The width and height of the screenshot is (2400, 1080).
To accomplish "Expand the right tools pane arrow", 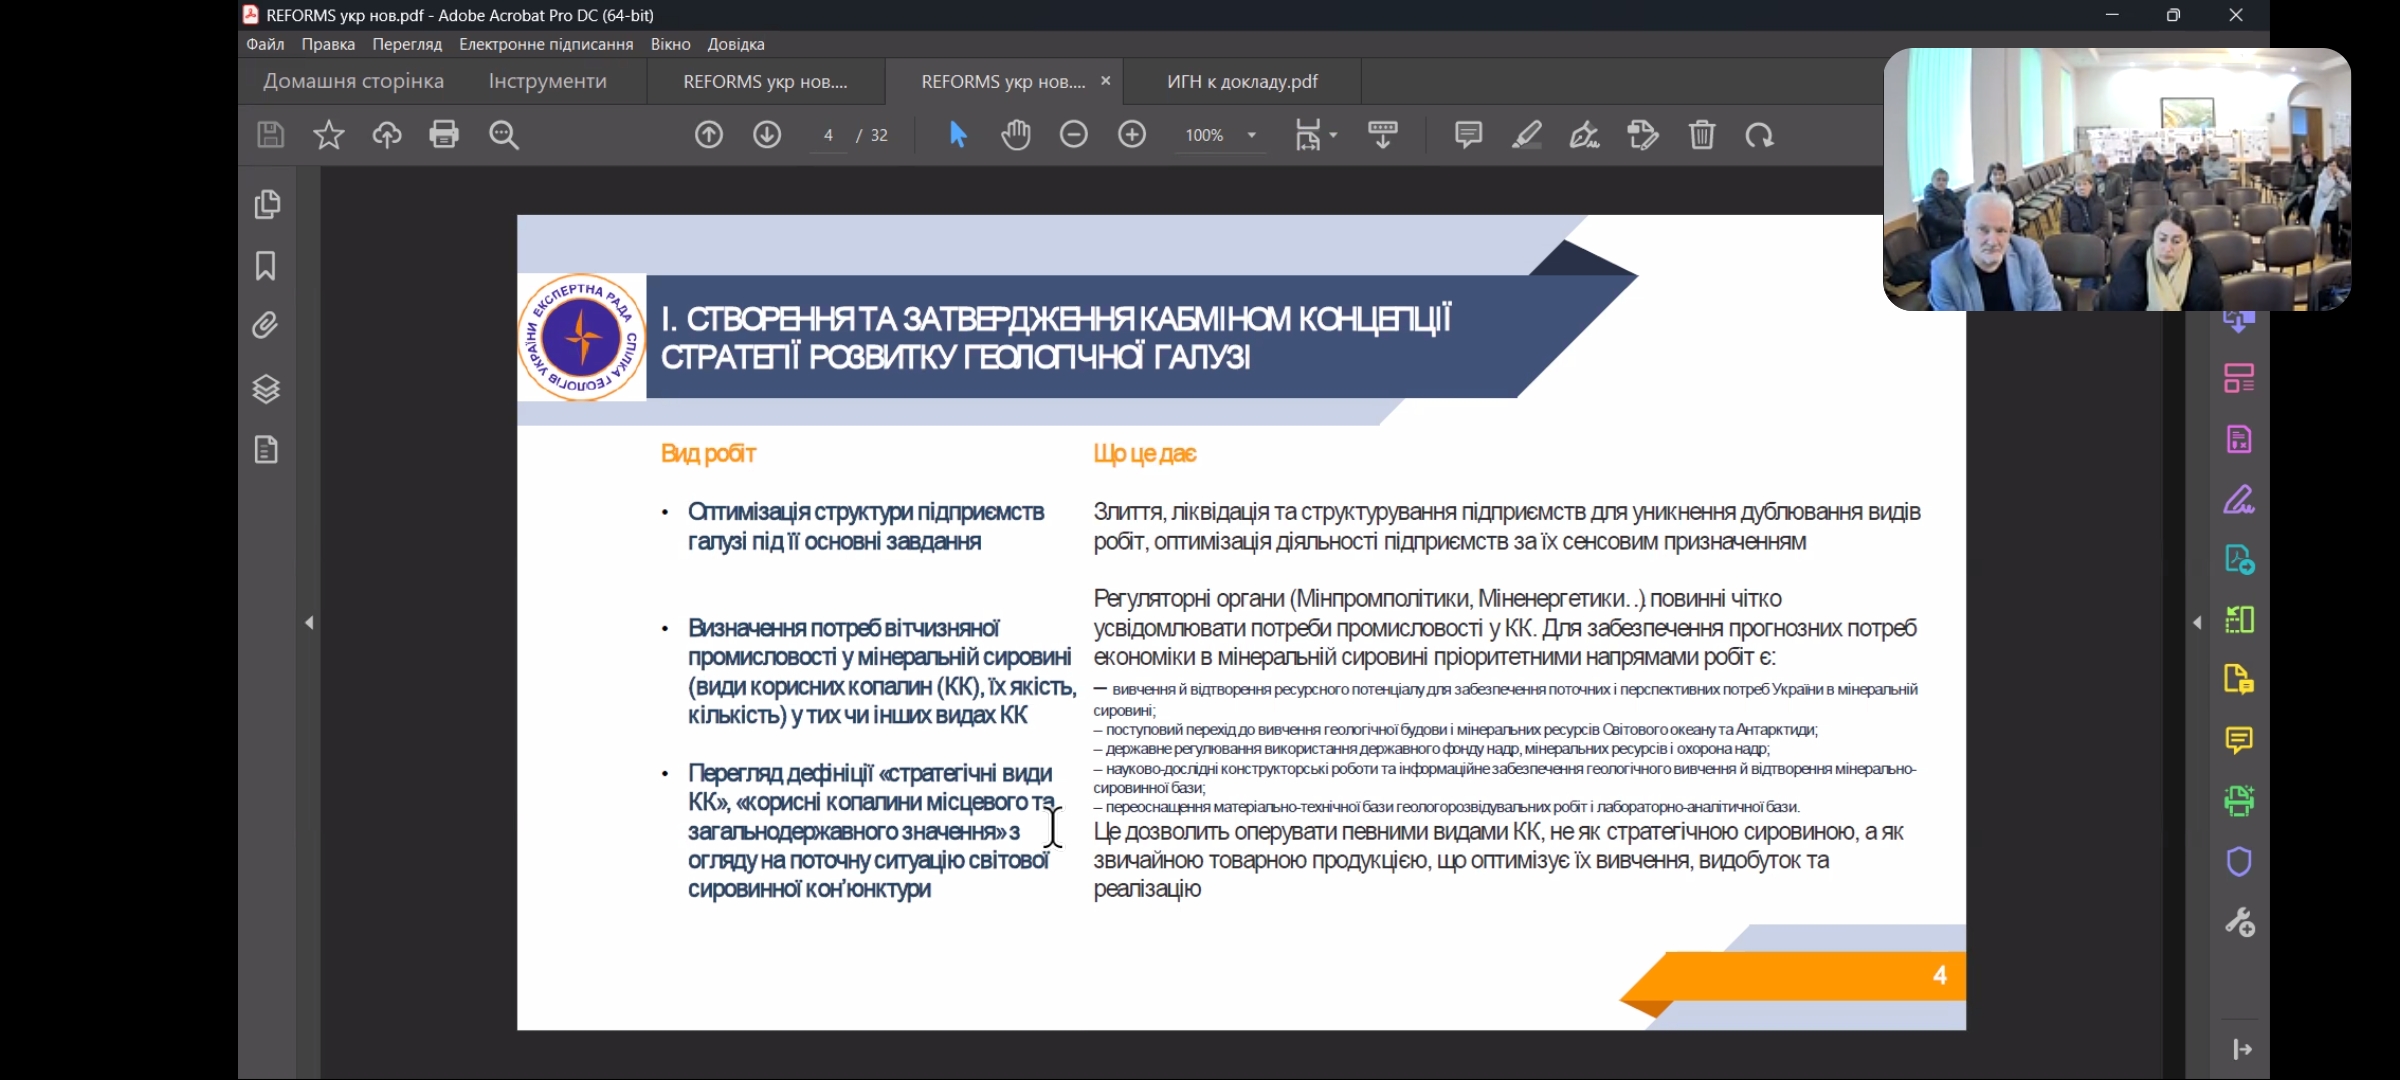I will pos(2197,622).
